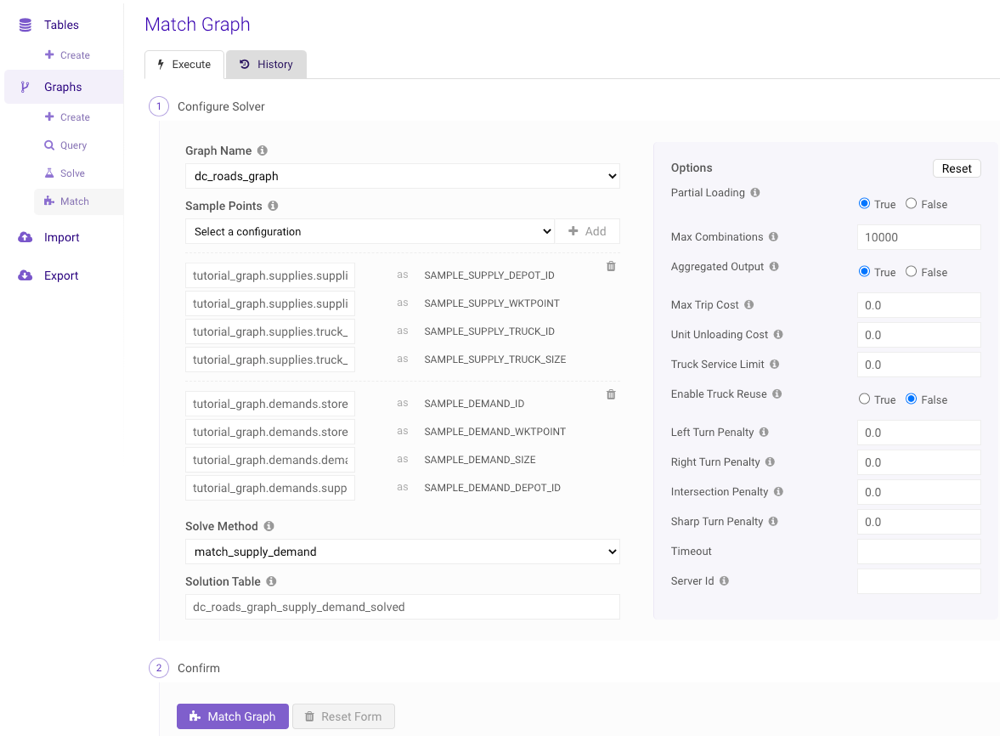Image resolution: width=1000 pixels, height=736 pixels.
Task: Click the Match Graph button
Action: coord(232,716)
